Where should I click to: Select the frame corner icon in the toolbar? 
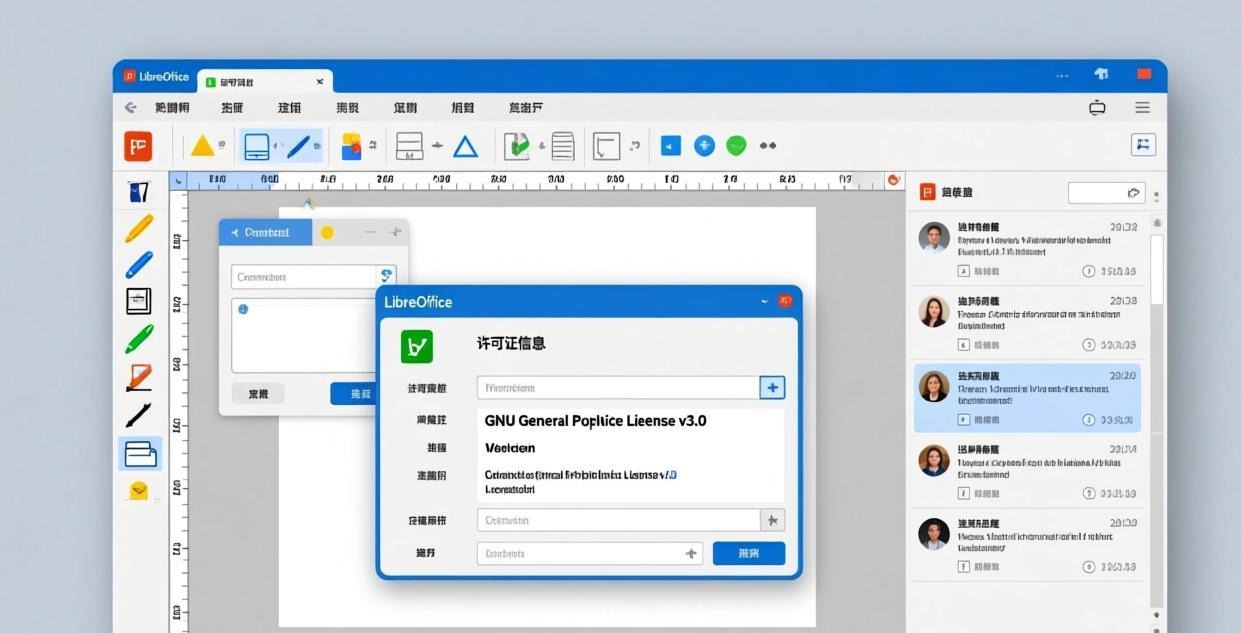tap(606, 146)
